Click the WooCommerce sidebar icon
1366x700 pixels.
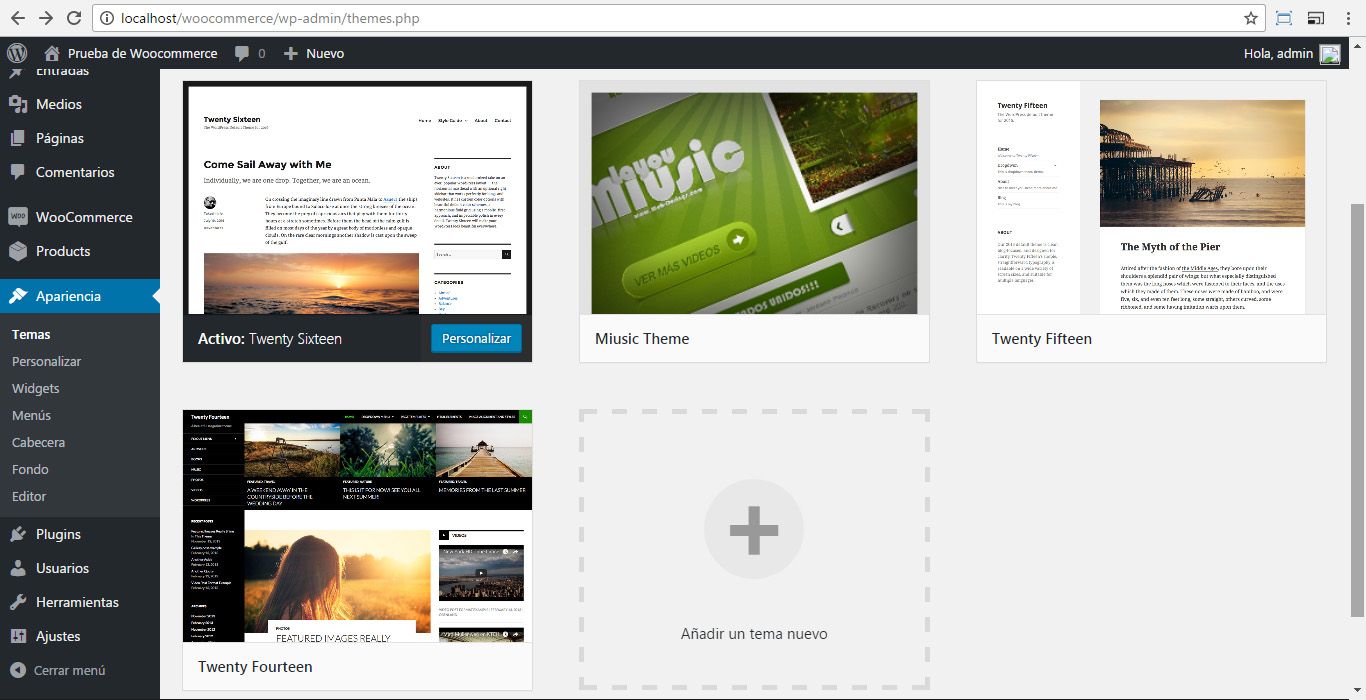click(17, 217)
